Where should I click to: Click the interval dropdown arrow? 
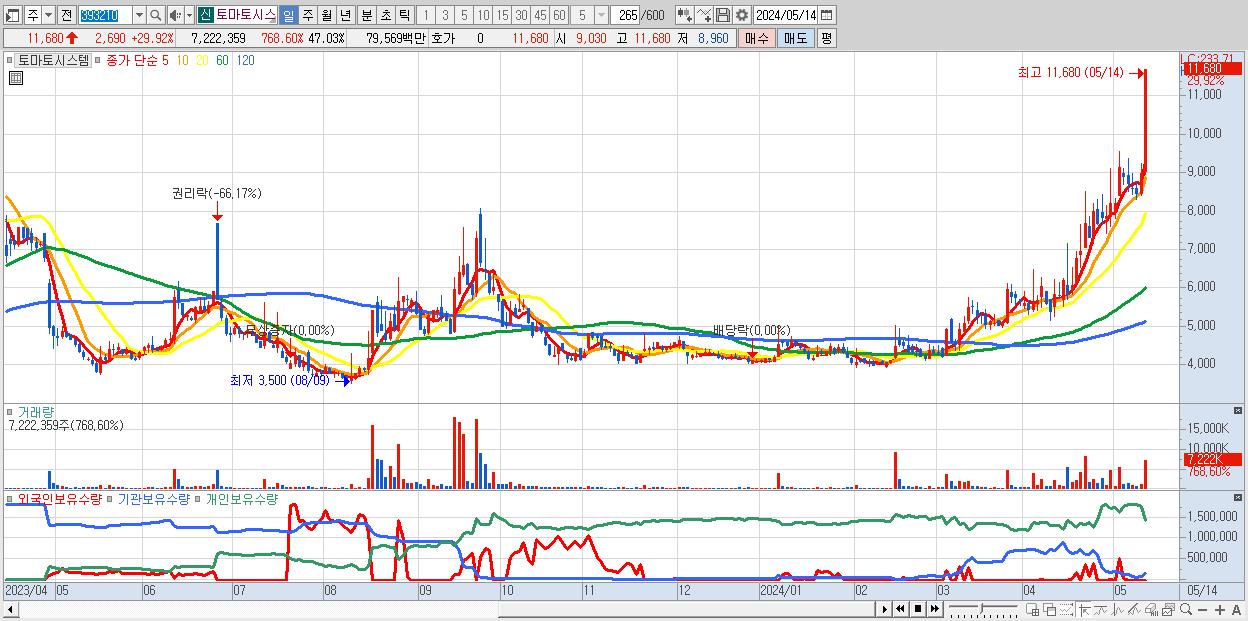[601, 15]
